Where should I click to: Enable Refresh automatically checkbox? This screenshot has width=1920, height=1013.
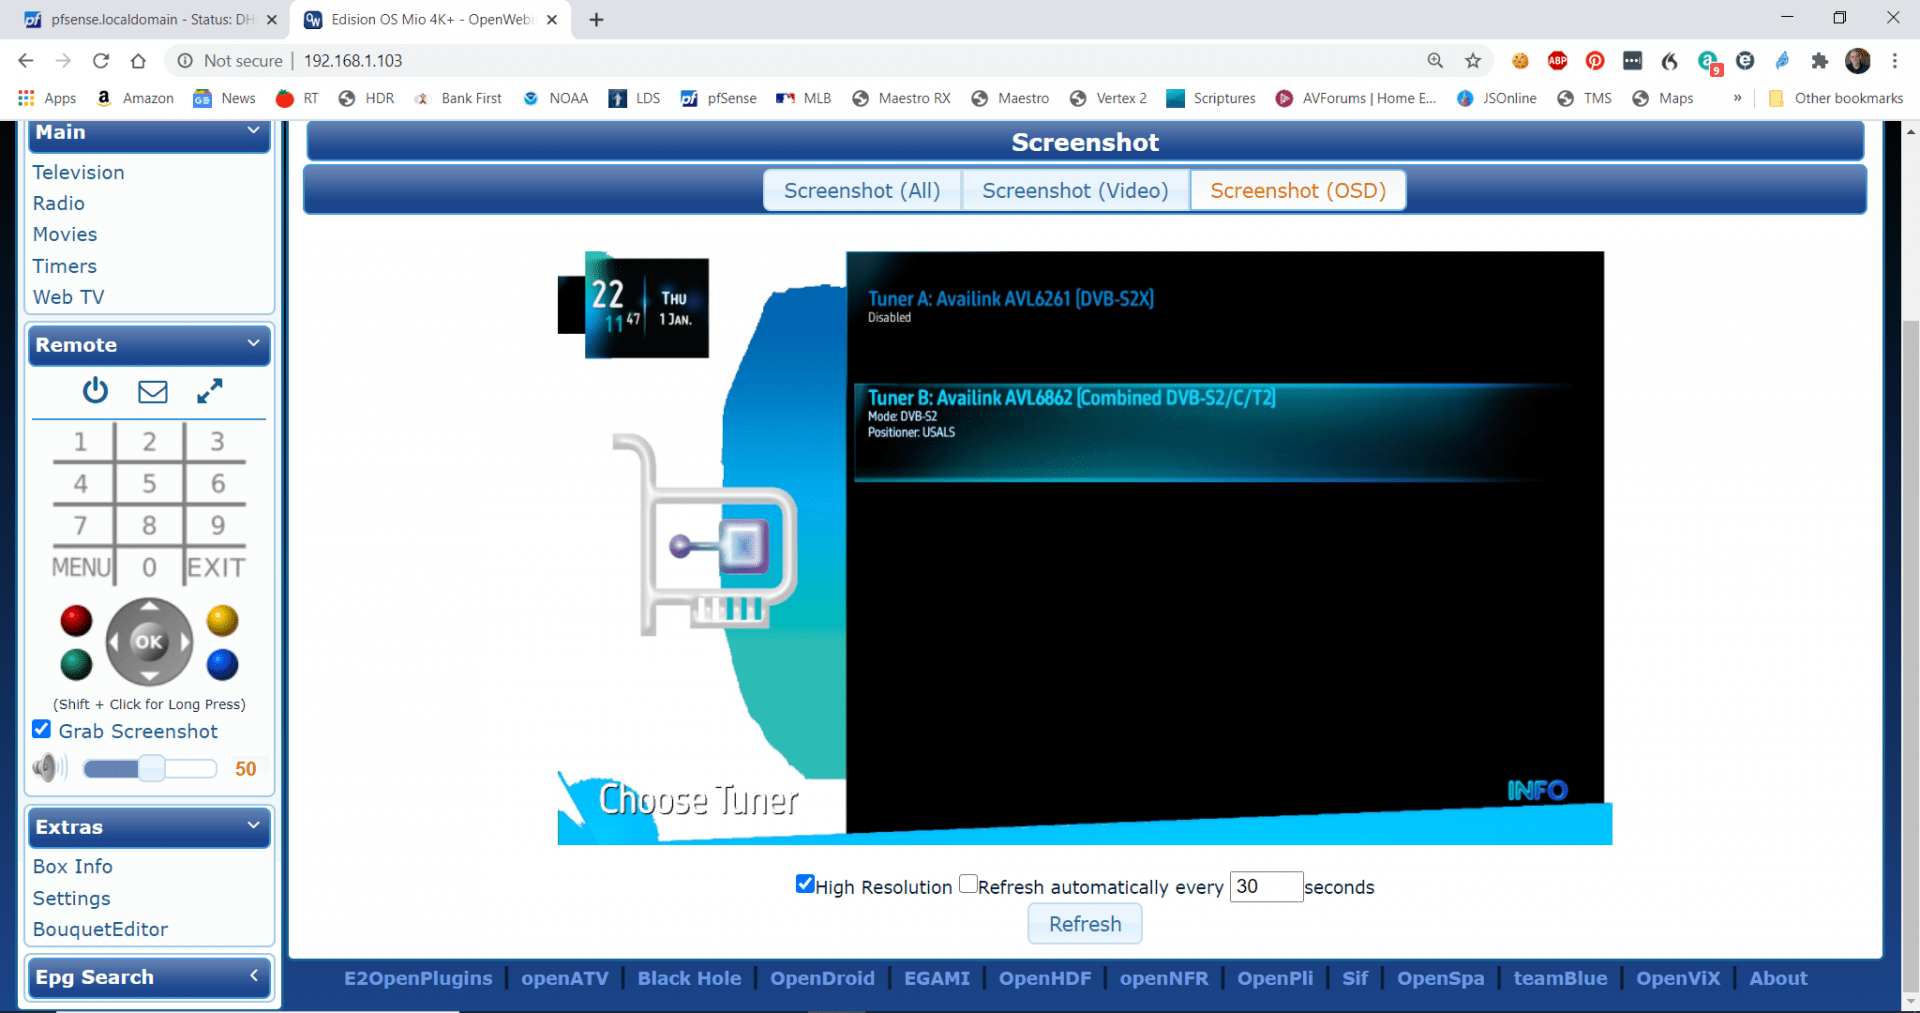pos(968,884)
